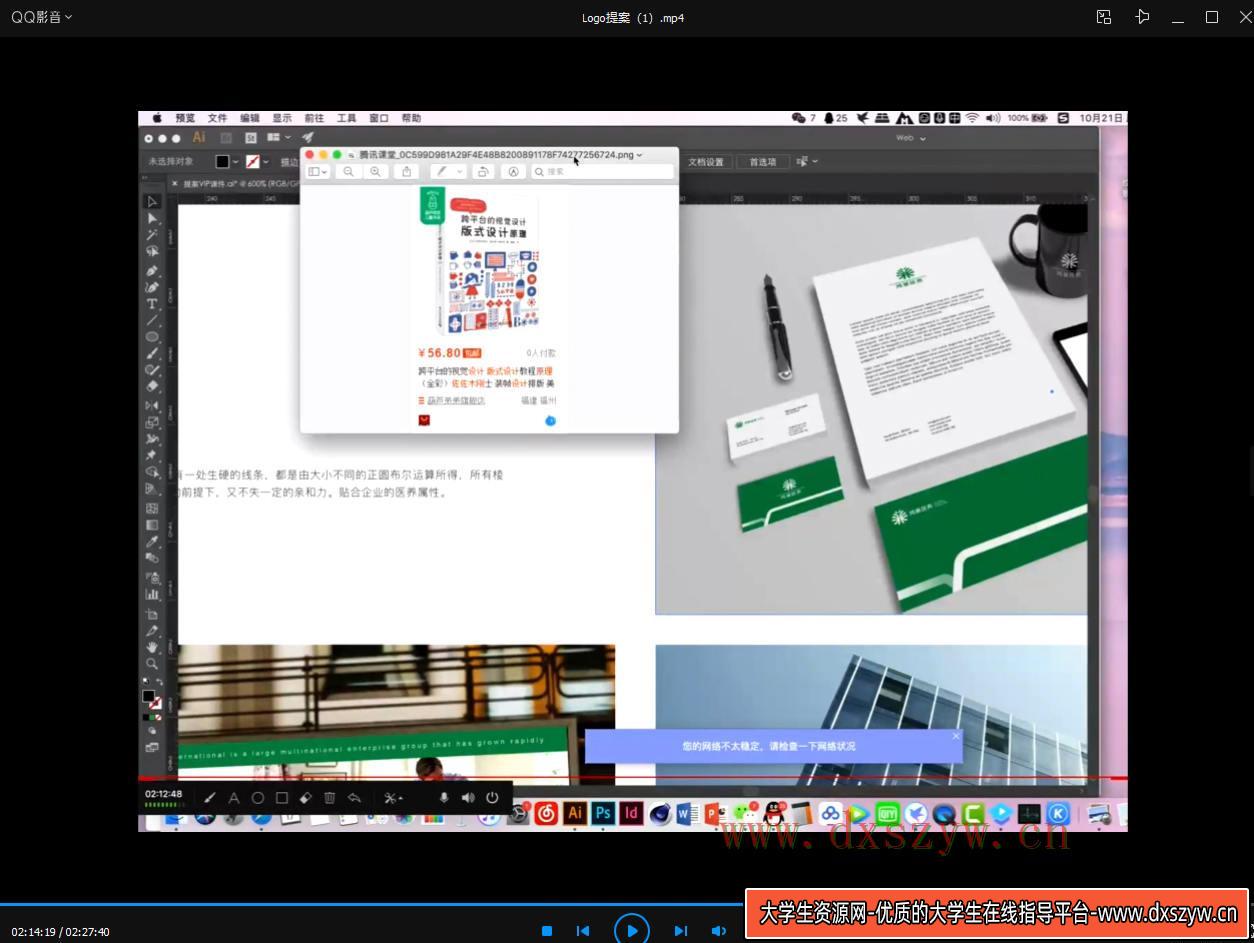Viewport: 1254px width, 943px height.
Task: Select the rectangle annotation tool
Action: [282, 798]
